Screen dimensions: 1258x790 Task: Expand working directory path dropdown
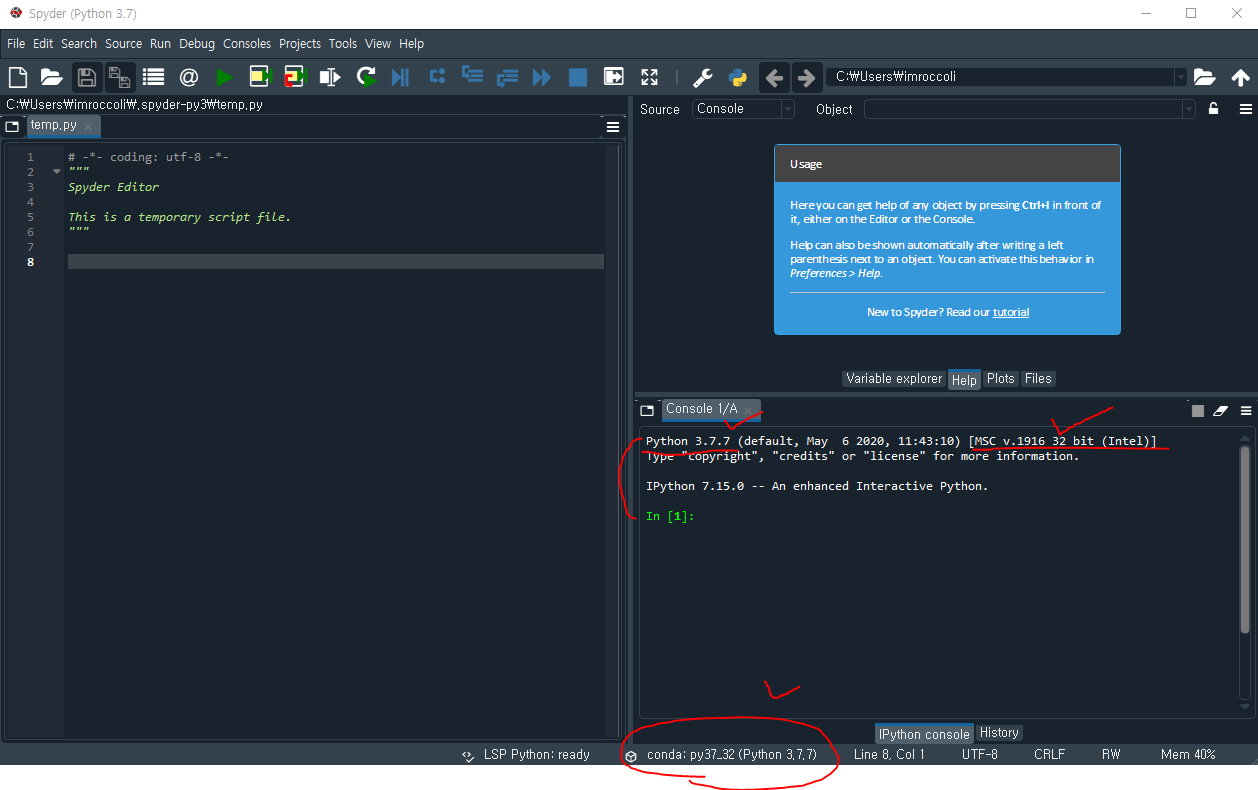1180,77
